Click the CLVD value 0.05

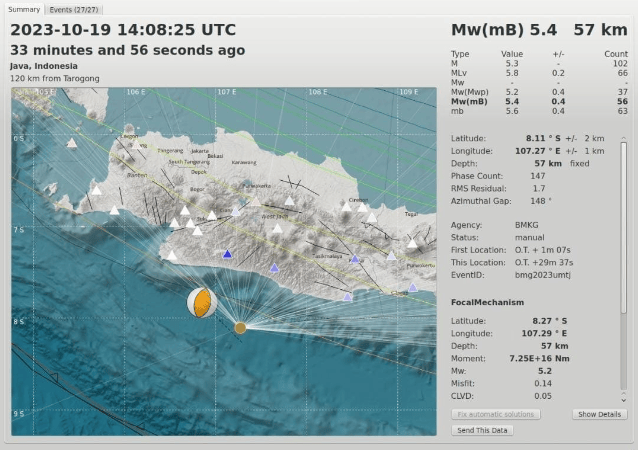(x=543, y=396)
